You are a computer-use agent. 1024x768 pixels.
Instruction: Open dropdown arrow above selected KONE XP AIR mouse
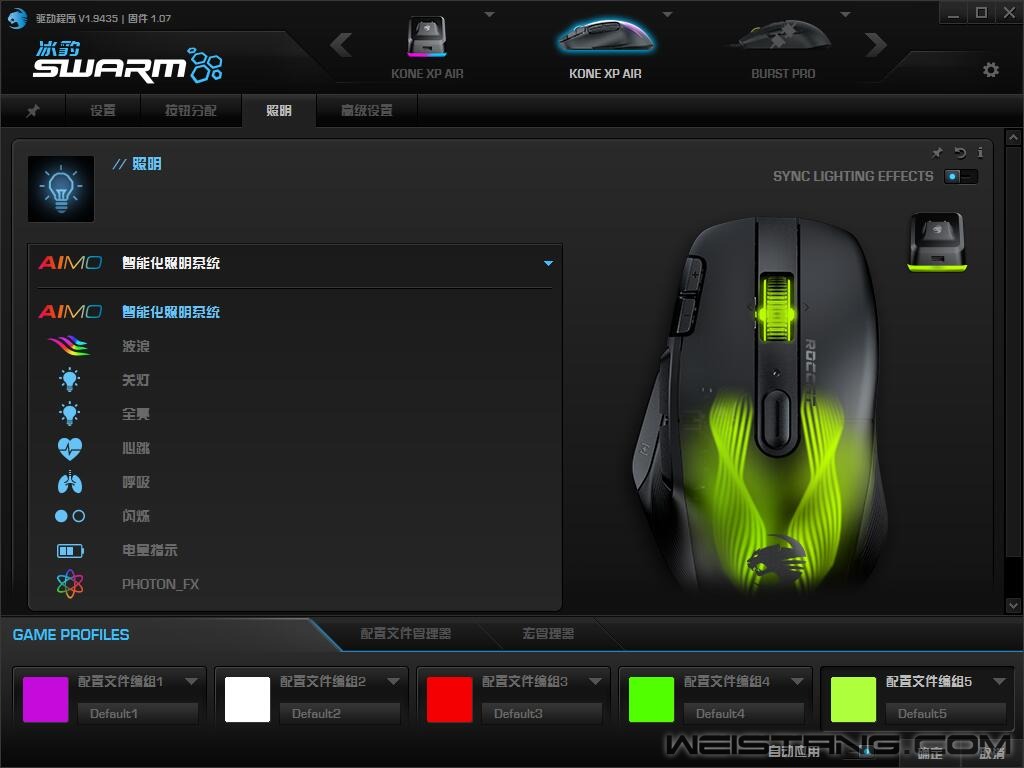(x=667, y=14)
